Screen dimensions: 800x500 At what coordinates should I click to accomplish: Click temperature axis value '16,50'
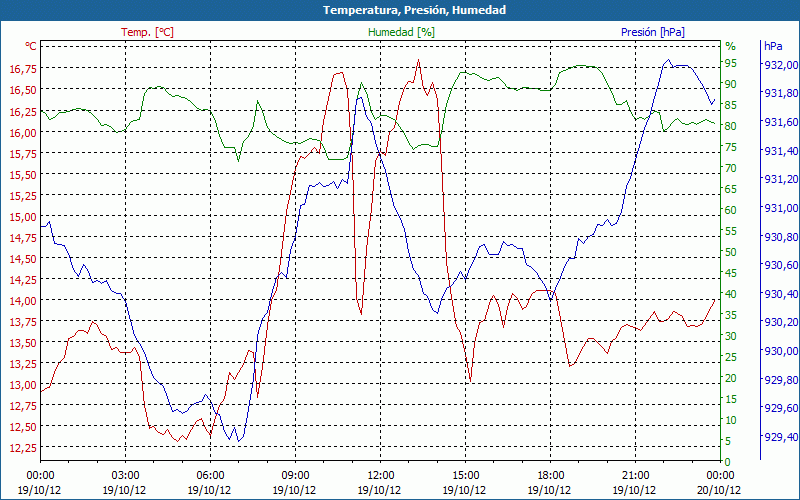[23, 90]
